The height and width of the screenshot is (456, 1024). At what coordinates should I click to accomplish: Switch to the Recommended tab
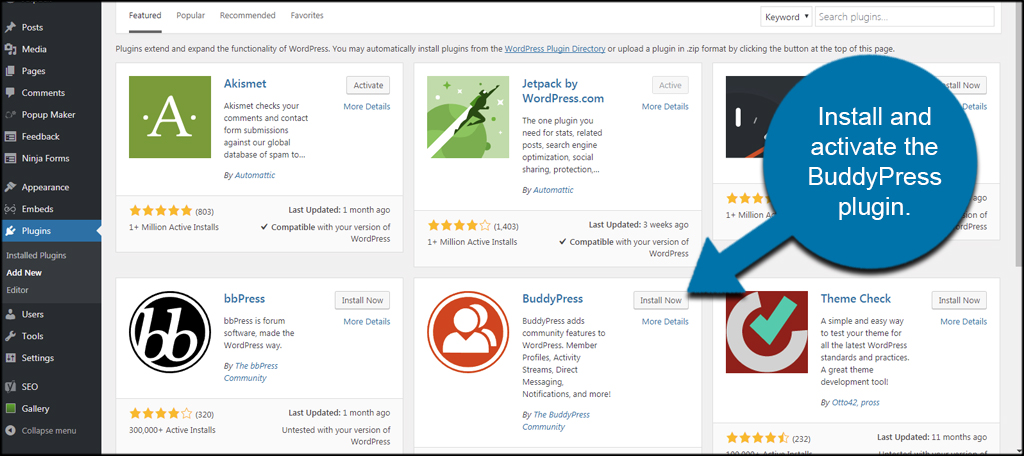click(x=247, y=16)
